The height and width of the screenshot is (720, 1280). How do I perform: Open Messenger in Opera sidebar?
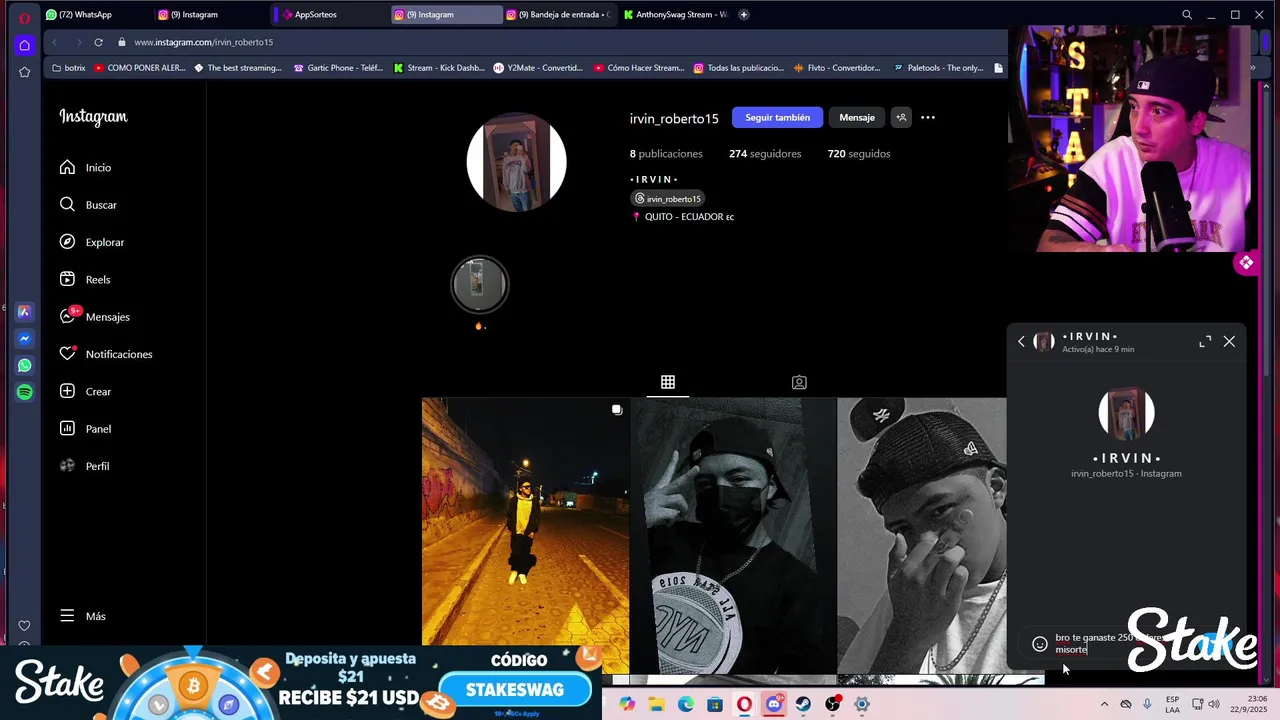click(x=24, y=339)
